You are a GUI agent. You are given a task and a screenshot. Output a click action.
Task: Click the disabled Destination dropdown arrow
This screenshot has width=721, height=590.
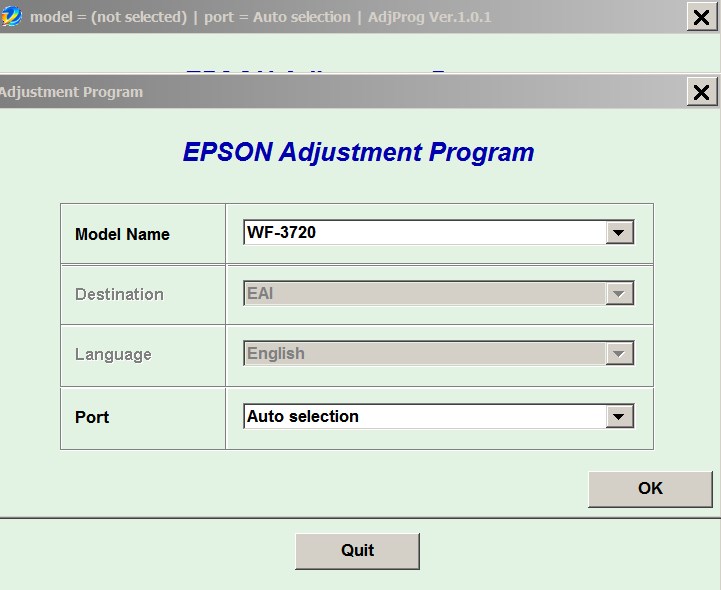coord(619,293)
